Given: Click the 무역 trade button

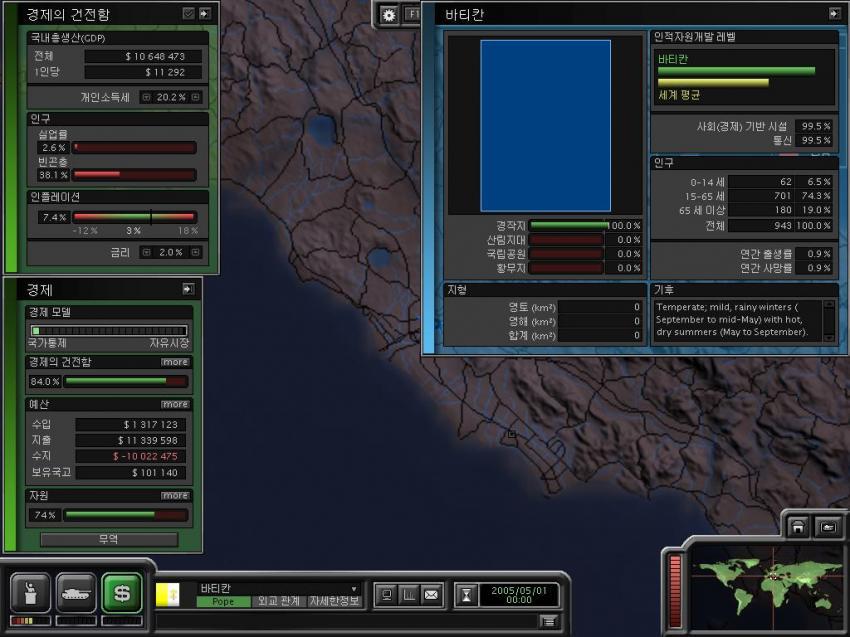Looking at the screenshot, I should (109, 539).
